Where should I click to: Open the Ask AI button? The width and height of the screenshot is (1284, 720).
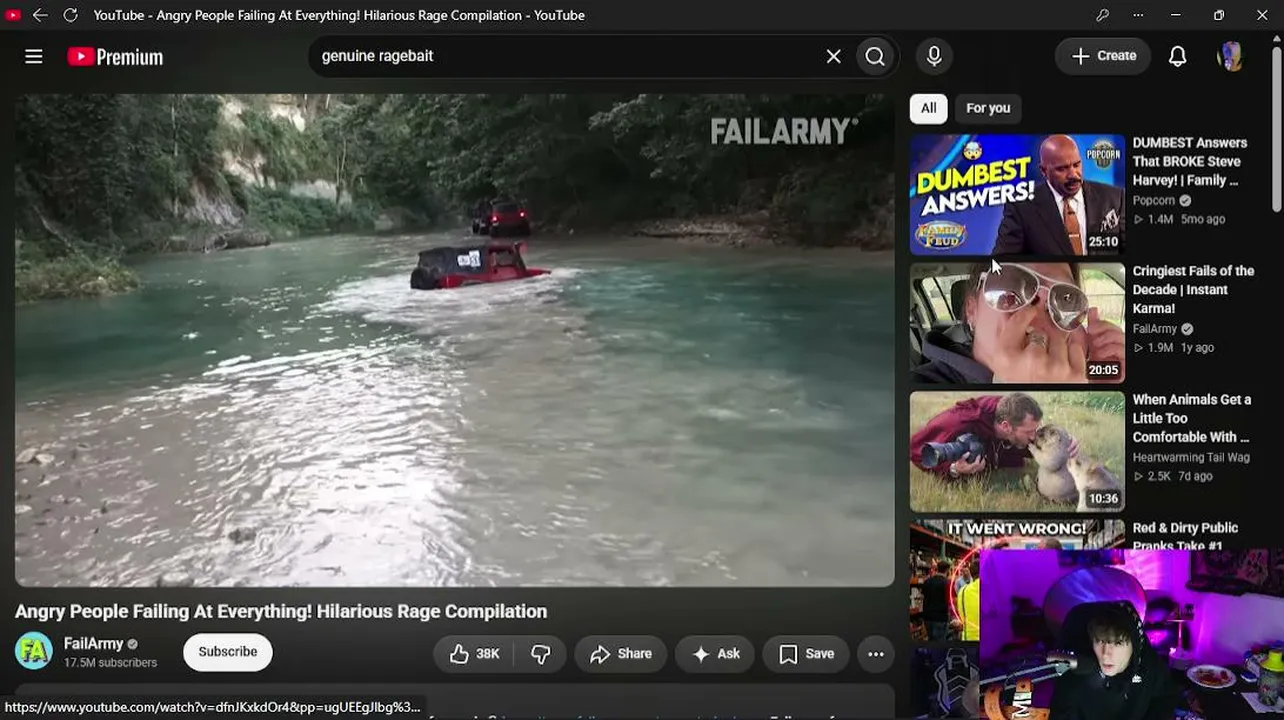716,654
